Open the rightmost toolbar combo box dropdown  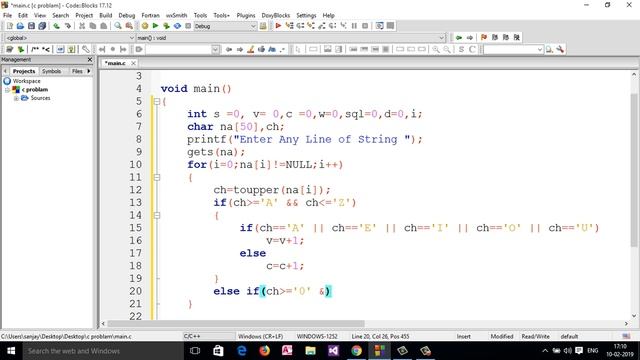[x=540, y=49]
